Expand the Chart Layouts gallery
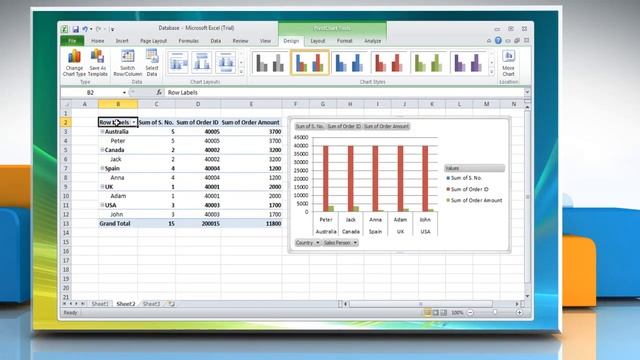 point(241,72)
